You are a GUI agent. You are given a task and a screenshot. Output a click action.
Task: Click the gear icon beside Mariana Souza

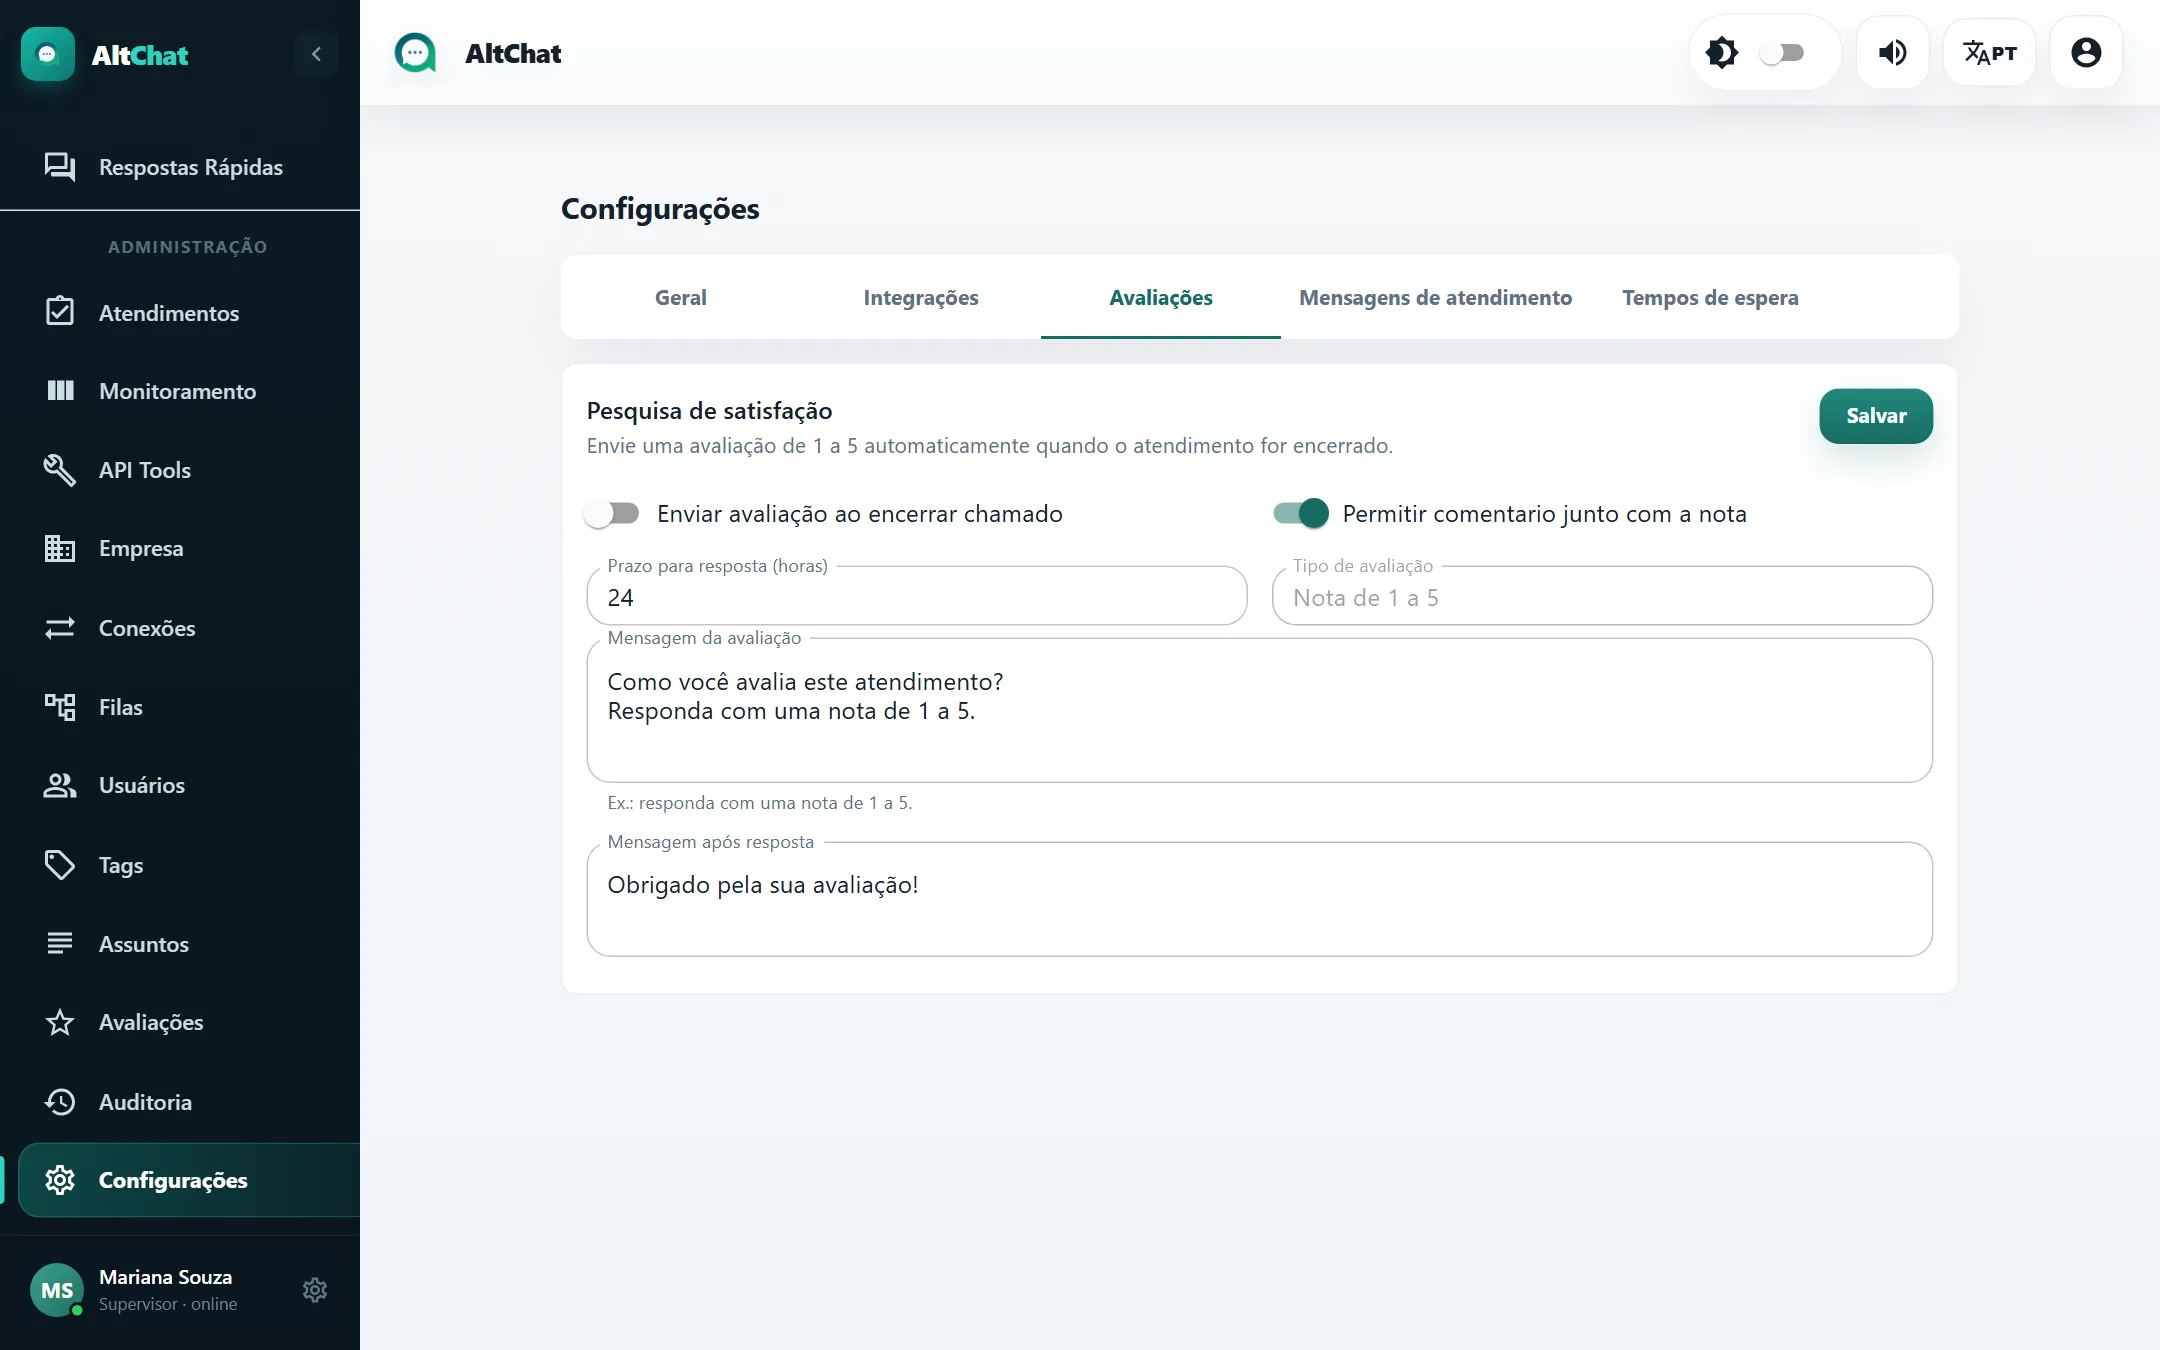tap(315, 1290)
